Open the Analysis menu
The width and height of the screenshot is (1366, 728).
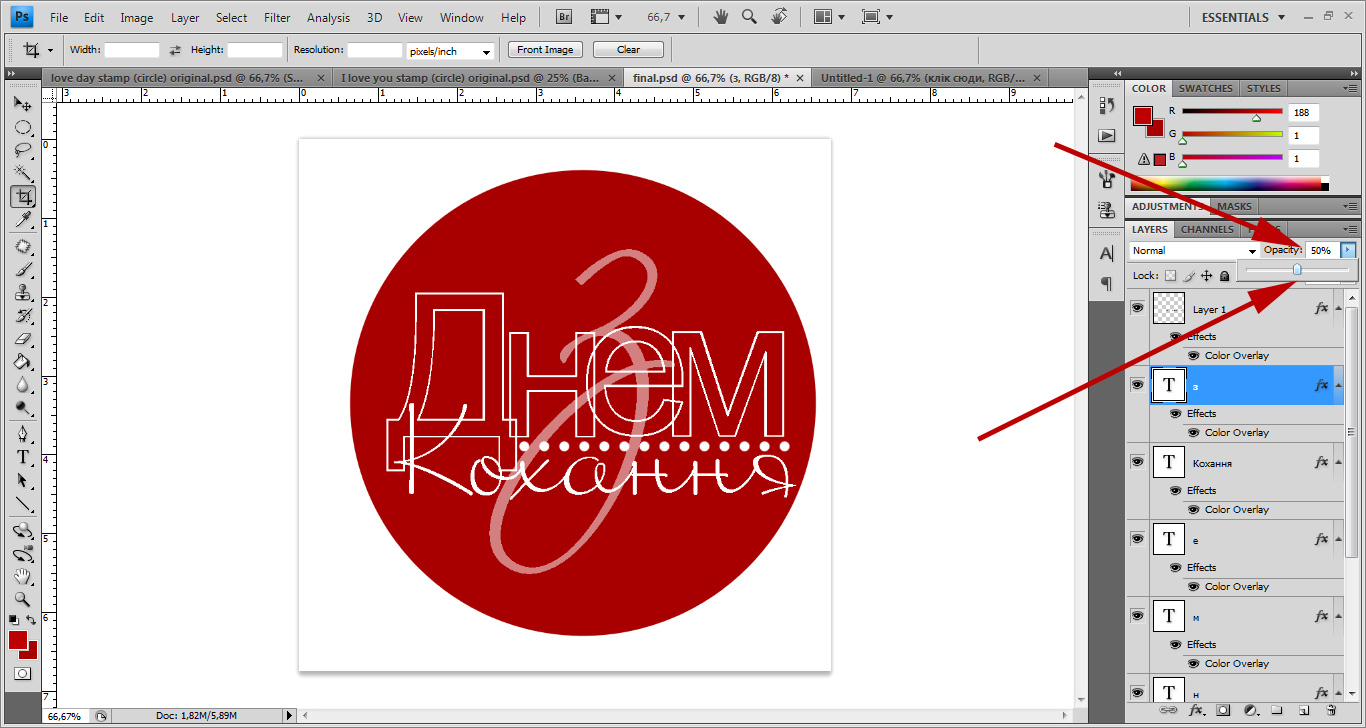point(329,17)
